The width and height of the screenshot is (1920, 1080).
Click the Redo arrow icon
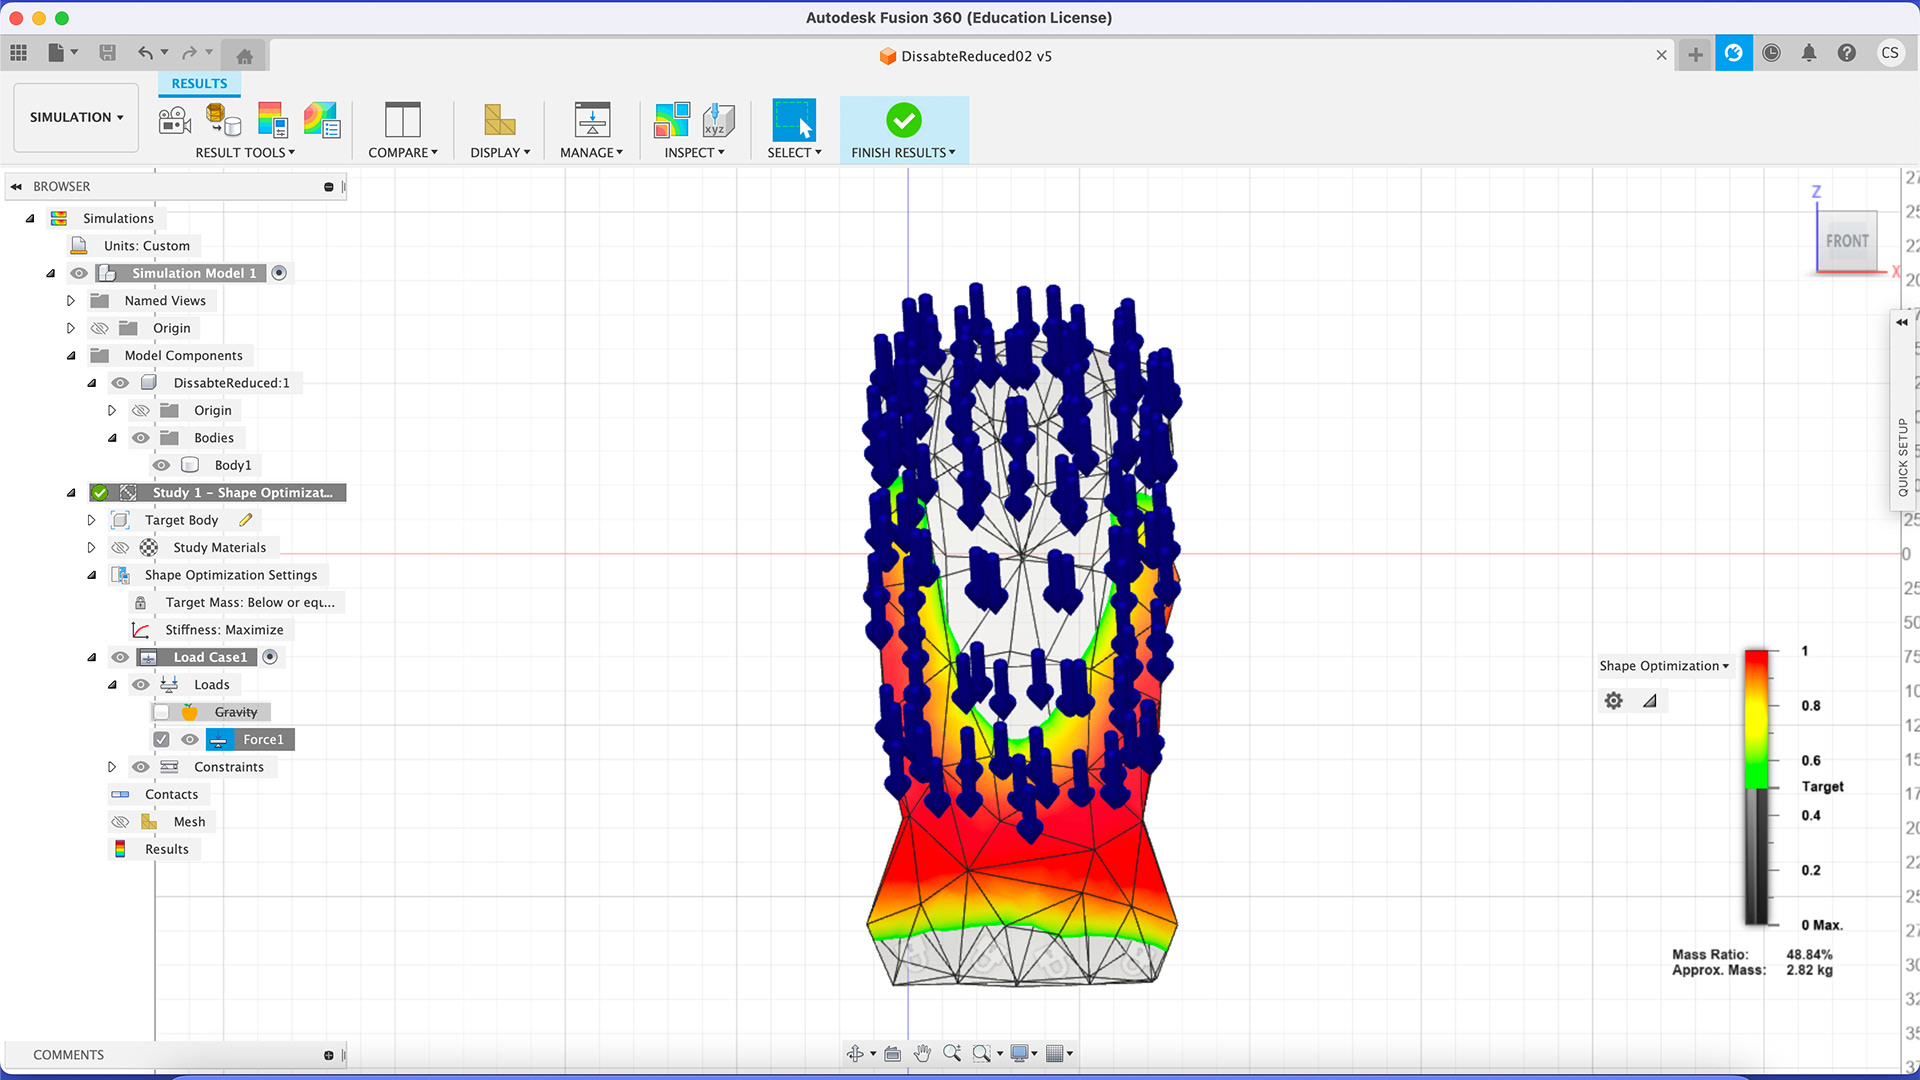(190, 53)
